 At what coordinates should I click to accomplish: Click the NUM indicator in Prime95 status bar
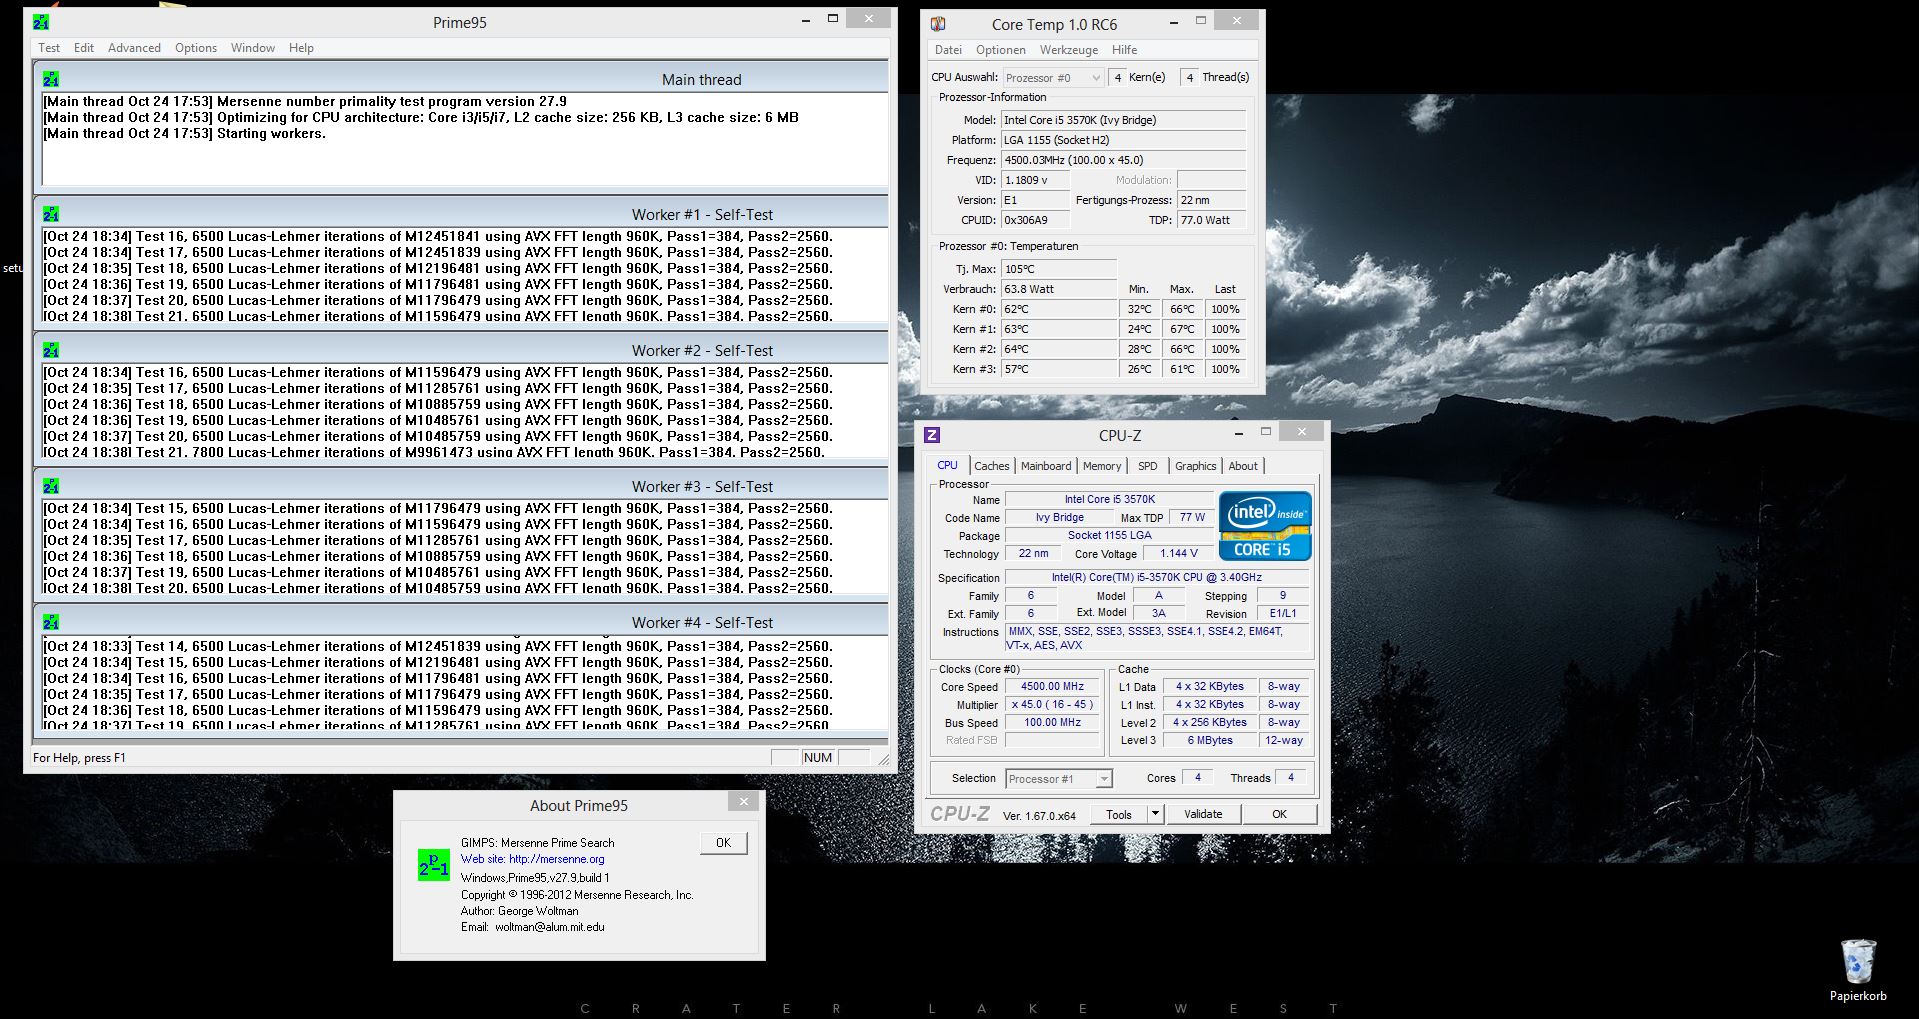tap(818, 758)
